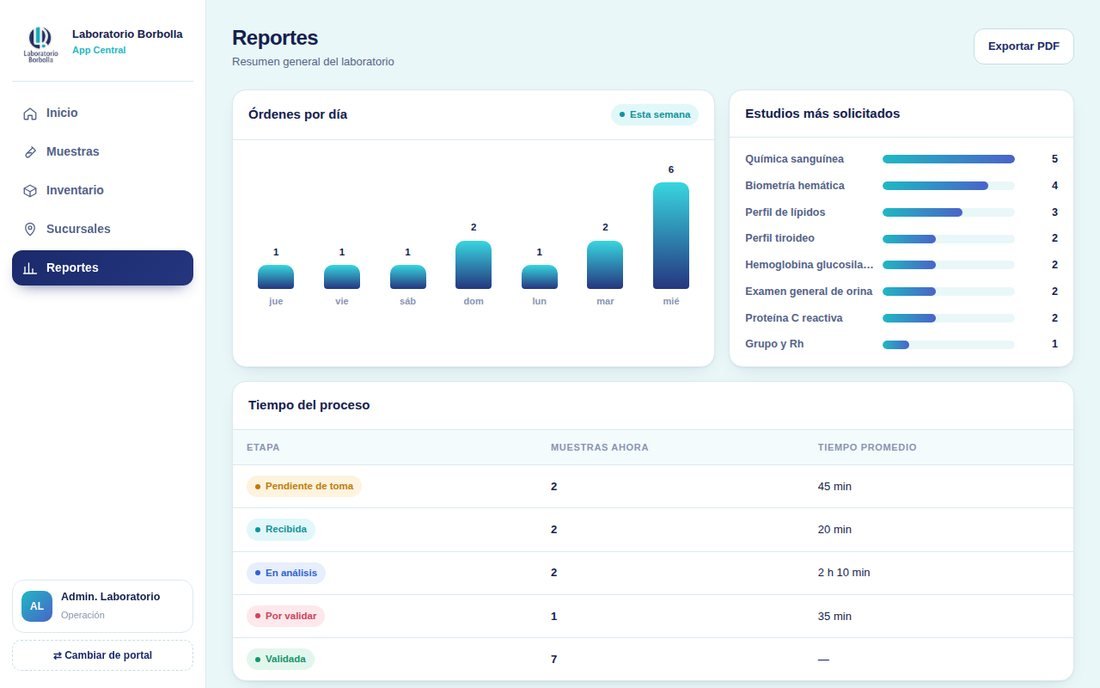The height and width of the screenshot is (688, 1100).
Task: Click Cambiar de portal button
Action: pyautogui.click(x=102, y=655)
